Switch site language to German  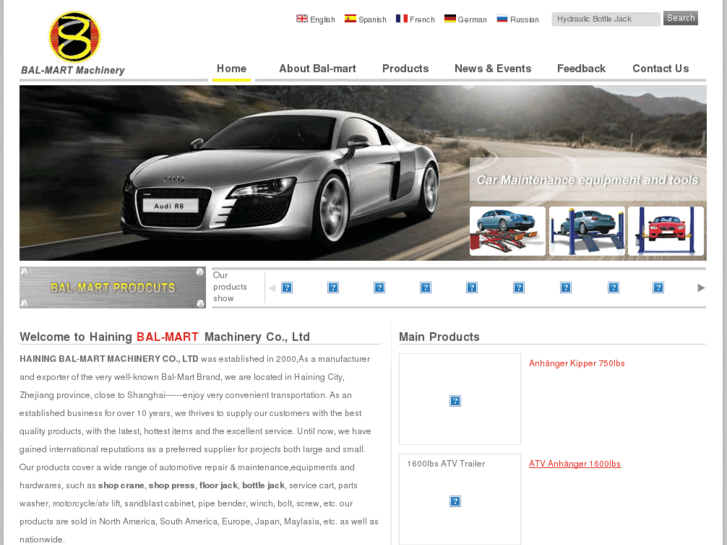point(472,19)
